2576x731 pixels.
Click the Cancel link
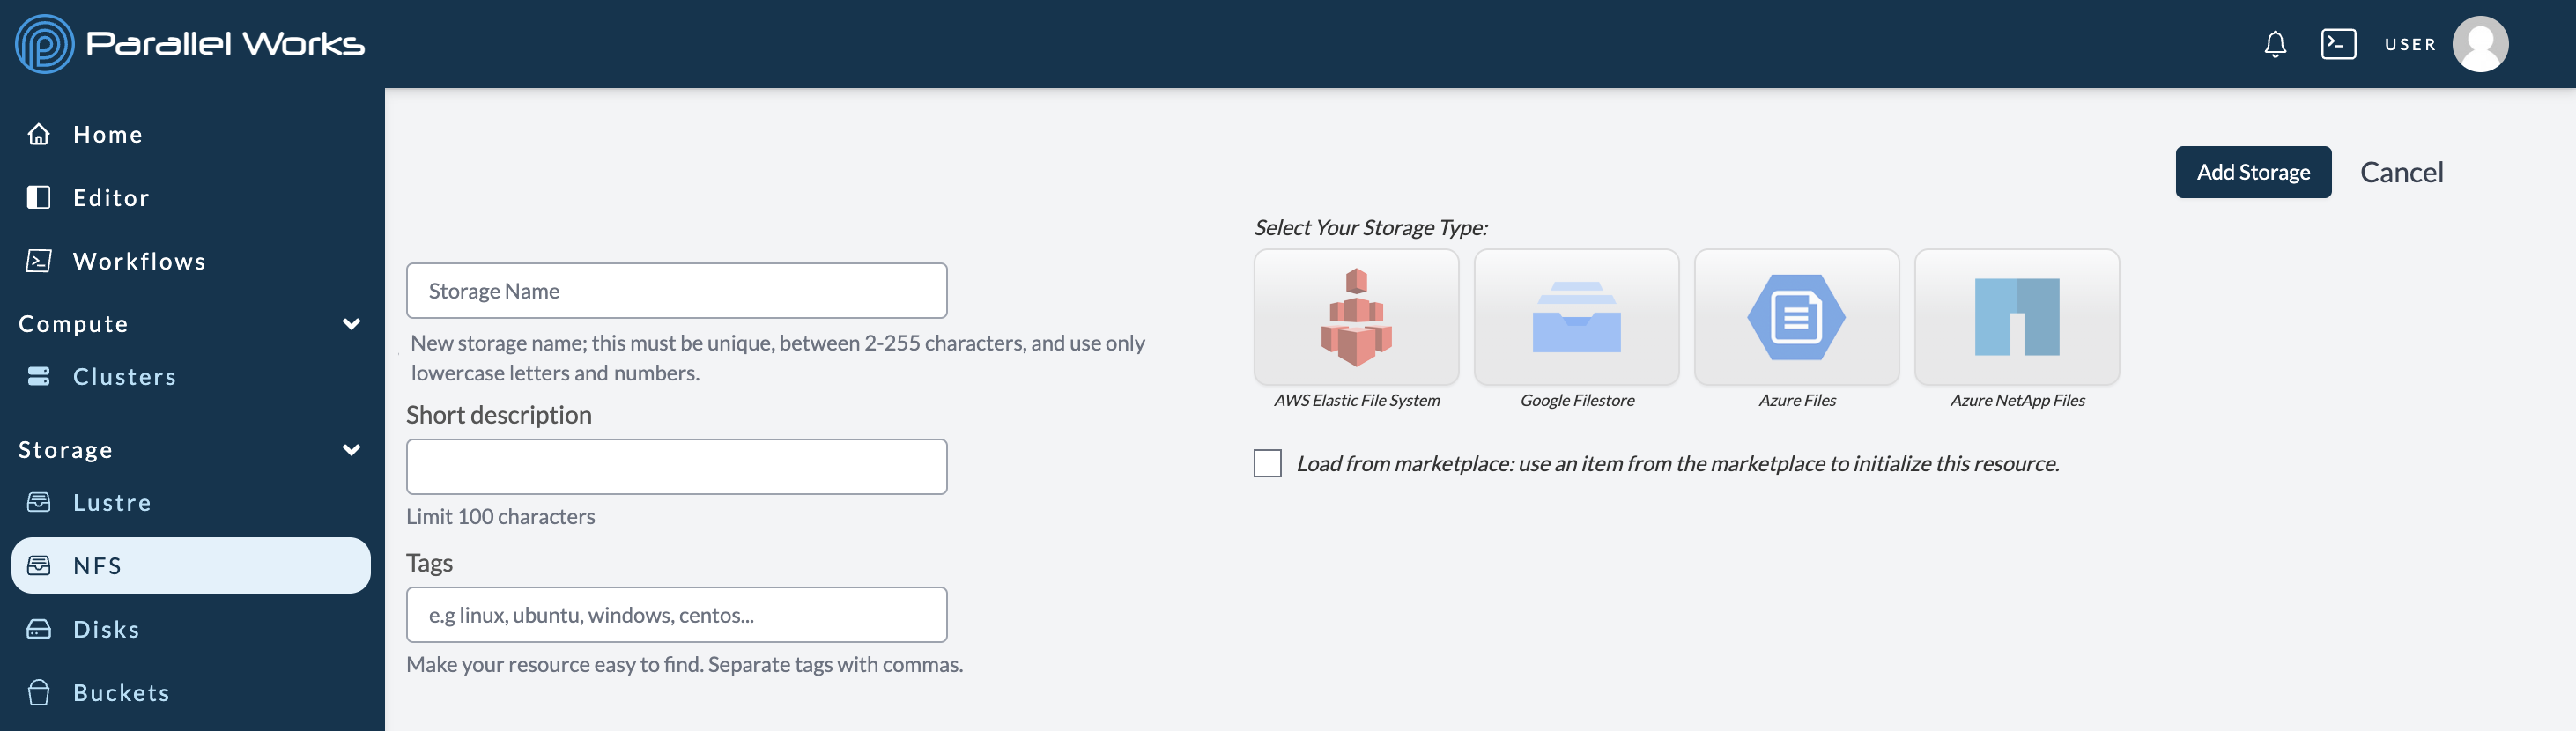pyautogui.click(x=2401, y=172)
